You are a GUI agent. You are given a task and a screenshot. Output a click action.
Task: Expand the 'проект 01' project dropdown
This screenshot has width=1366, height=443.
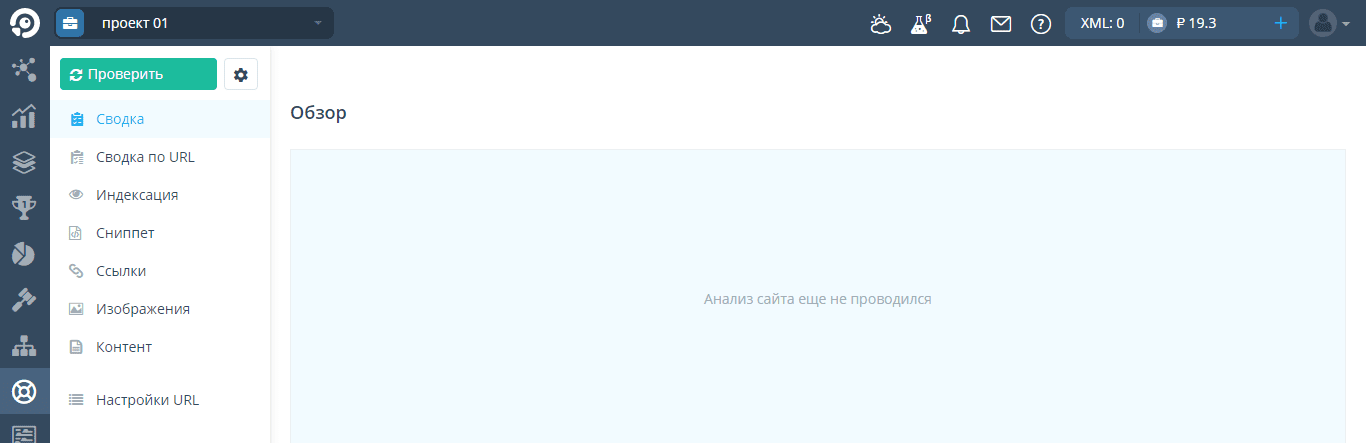click(194, 23)
